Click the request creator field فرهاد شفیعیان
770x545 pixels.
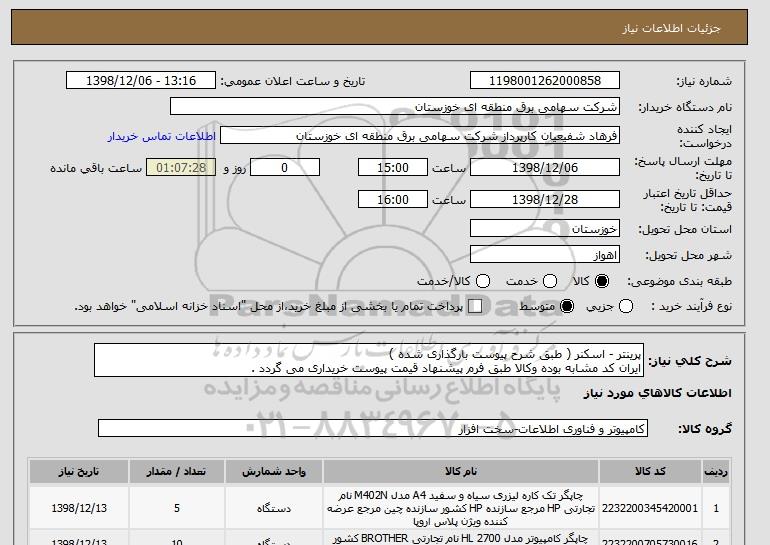click(420, 136)
